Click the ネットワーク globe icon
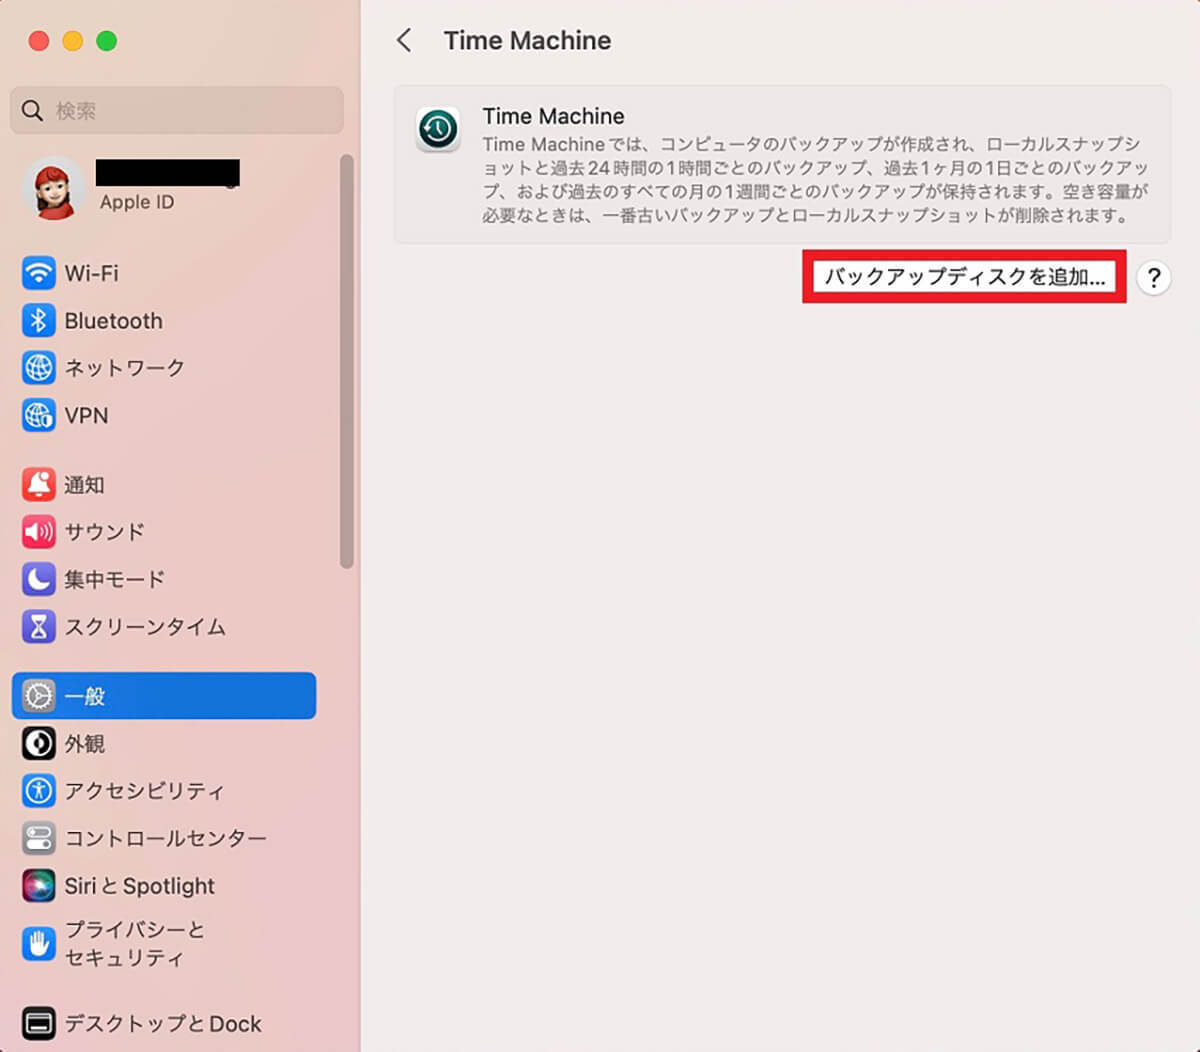Viewport: 1200px width, 1052px height. click(39, 367)
